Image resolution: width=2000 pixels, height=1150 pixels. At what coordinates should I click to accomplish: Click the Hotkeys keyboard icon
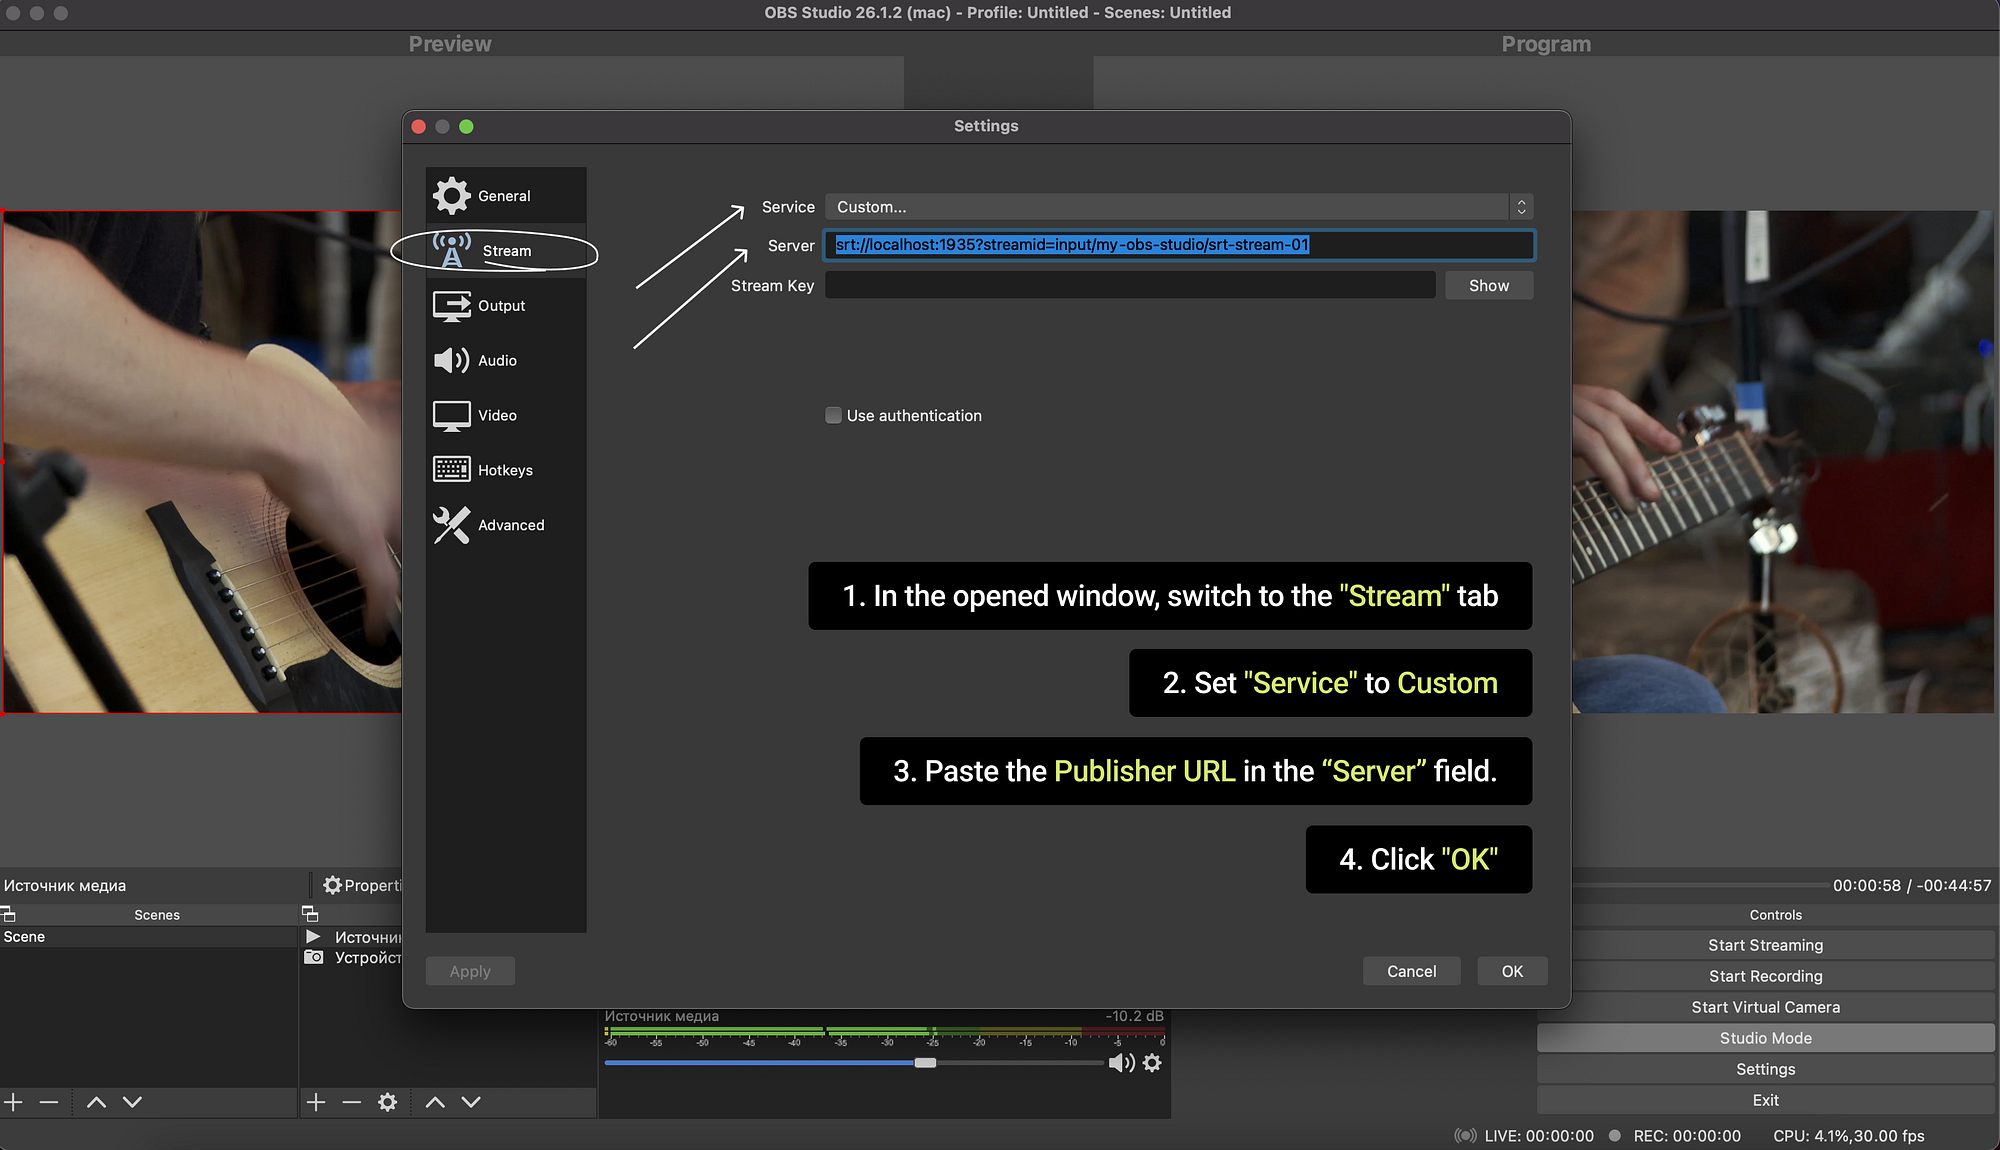[x=452, y=469]
